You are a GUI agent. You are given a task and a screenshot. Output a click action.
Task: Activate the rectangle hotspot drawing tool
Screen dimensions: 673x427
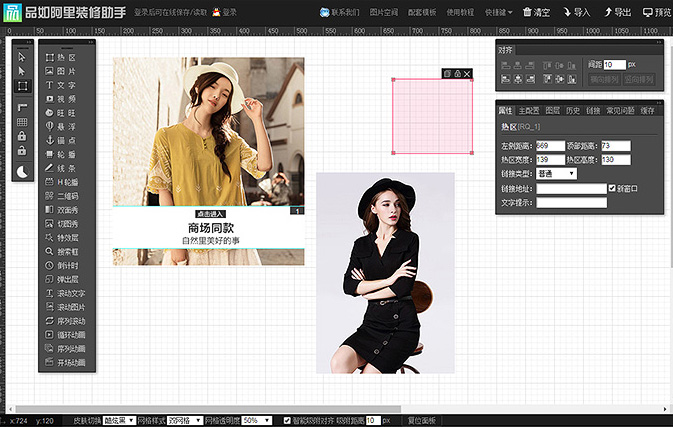(22, 86)
